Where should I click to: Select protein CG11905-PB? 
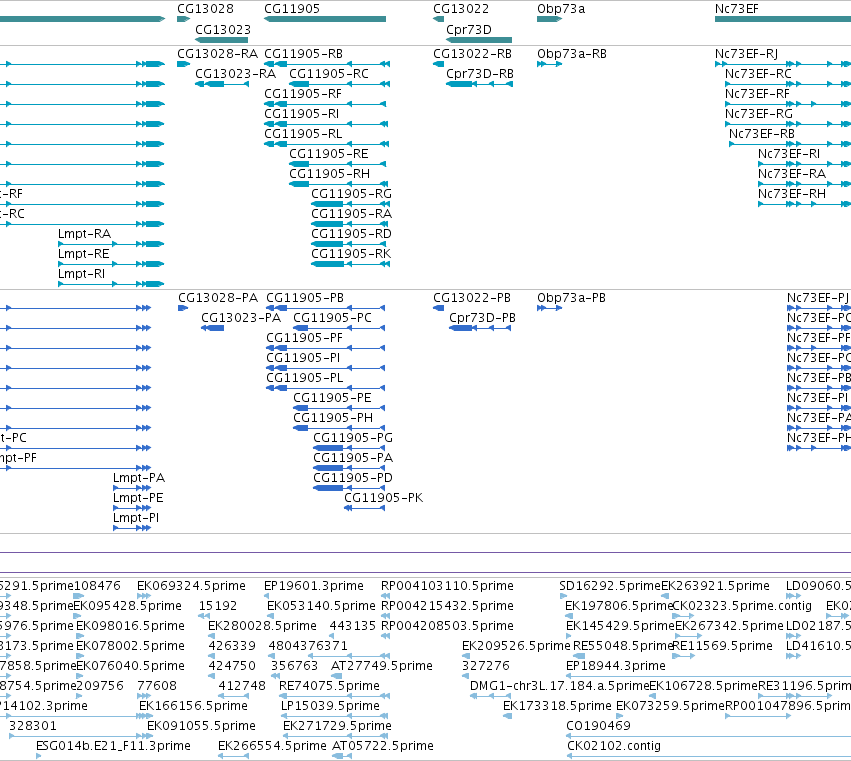[304, 298]
